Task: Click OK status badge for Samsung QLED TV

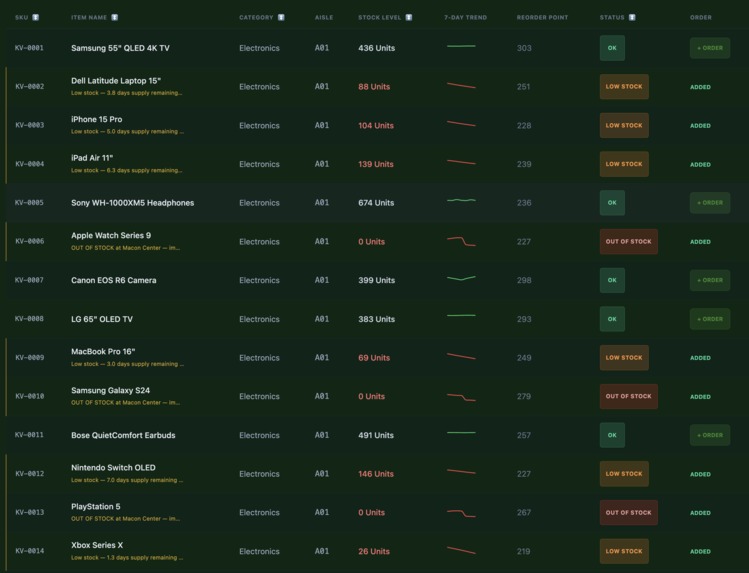Action: (612, 48)
